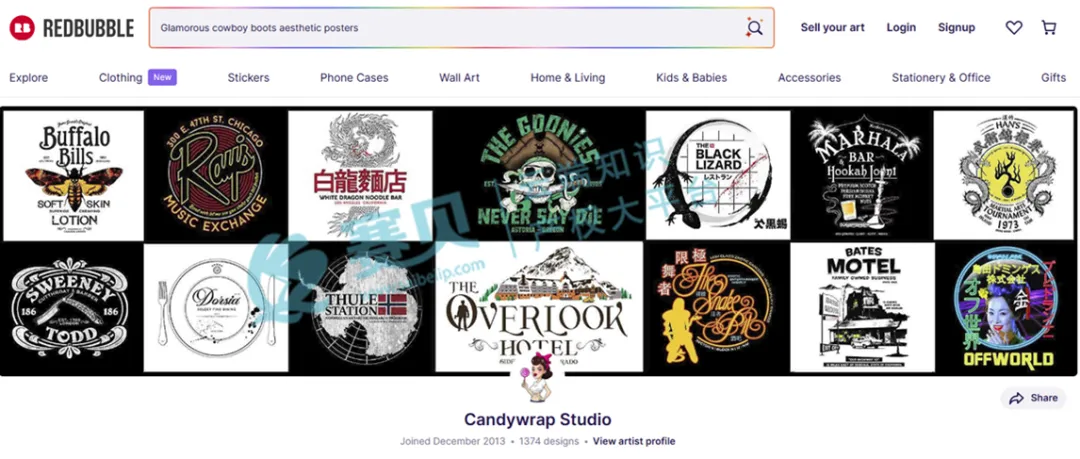Image resolution: width=1080 pixels, height=459 pixels.
Task: Click the search magnifier icon
Action: [x=755, y=28]
